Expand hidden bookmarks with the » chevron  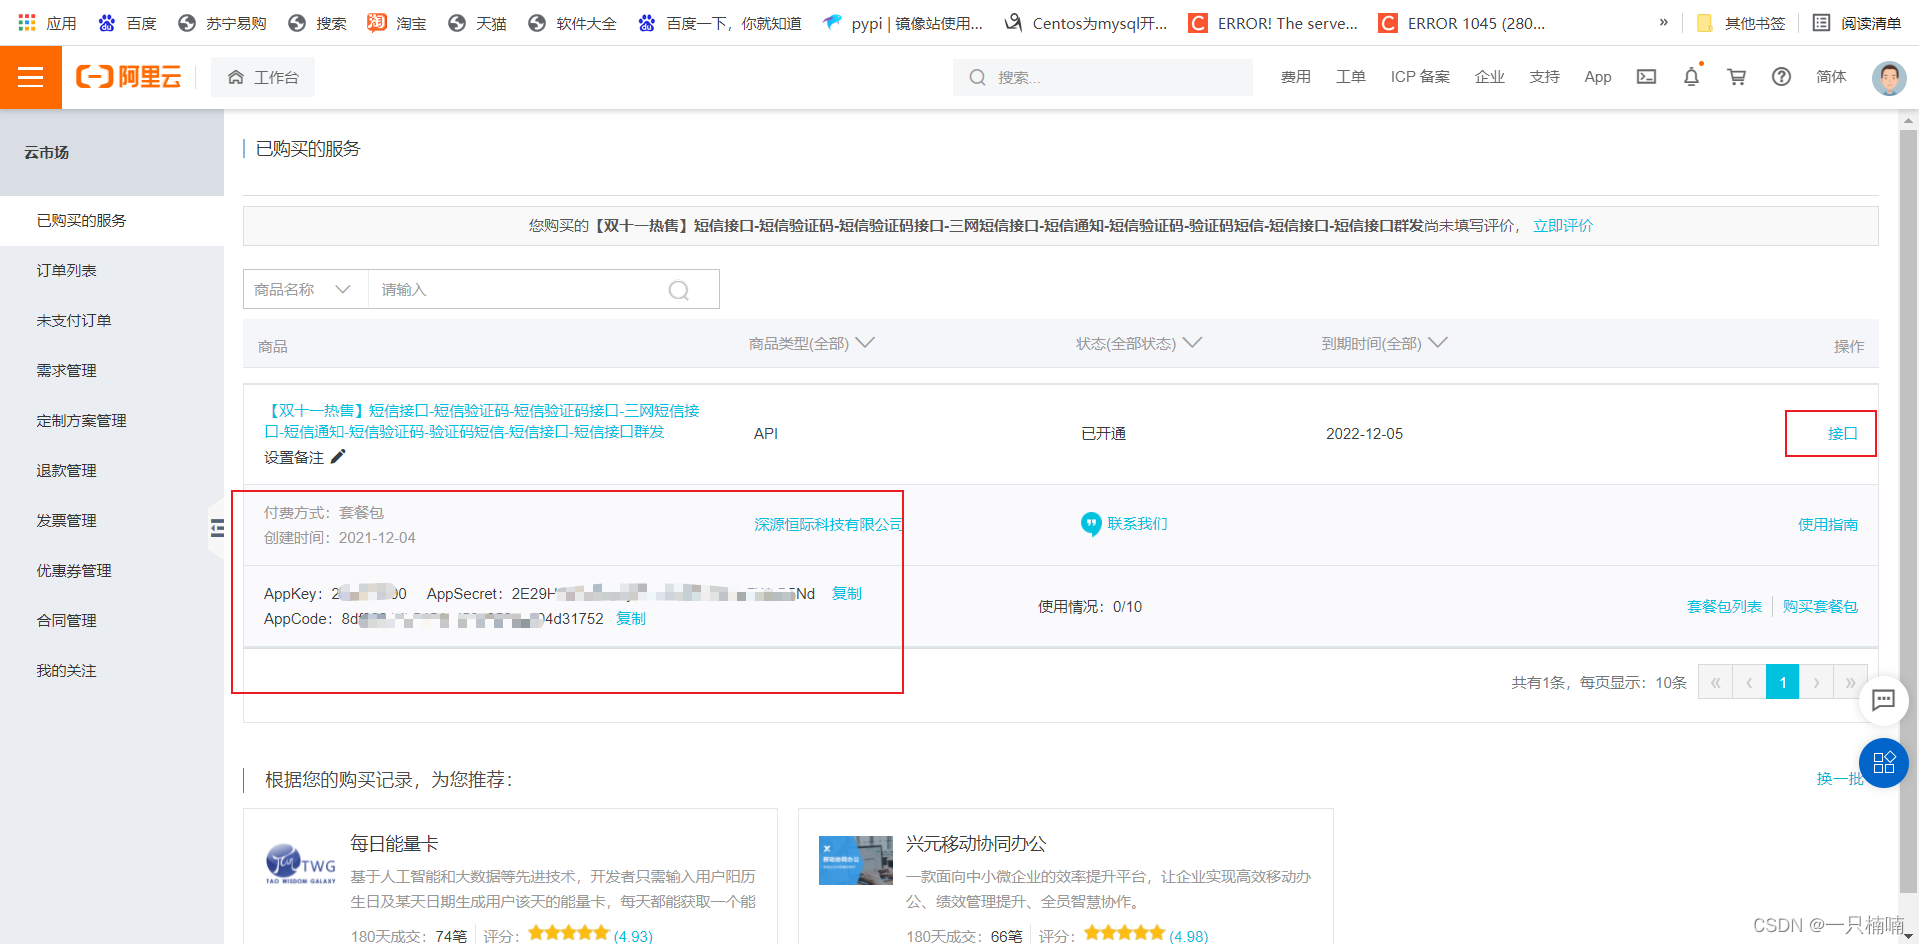click(x=1663, y=22)
